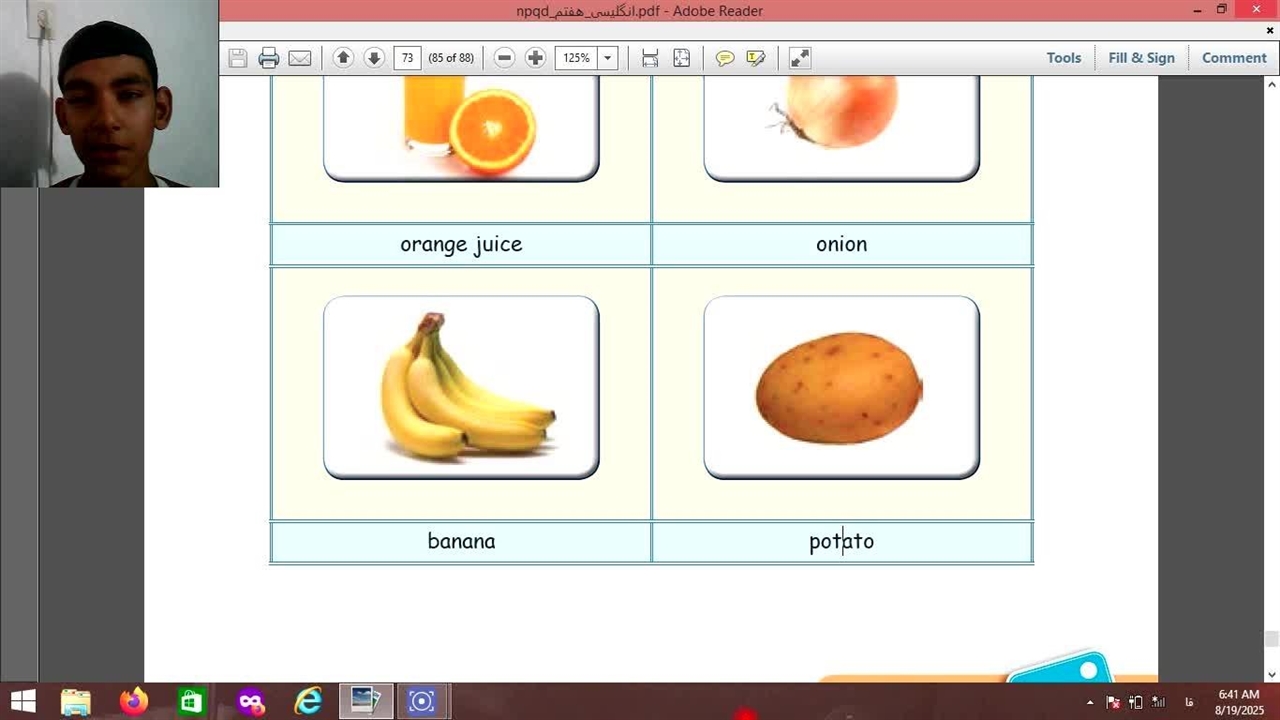Click the Print file icon
Viewport: 1280px width, 720px height.
(268, 58)
